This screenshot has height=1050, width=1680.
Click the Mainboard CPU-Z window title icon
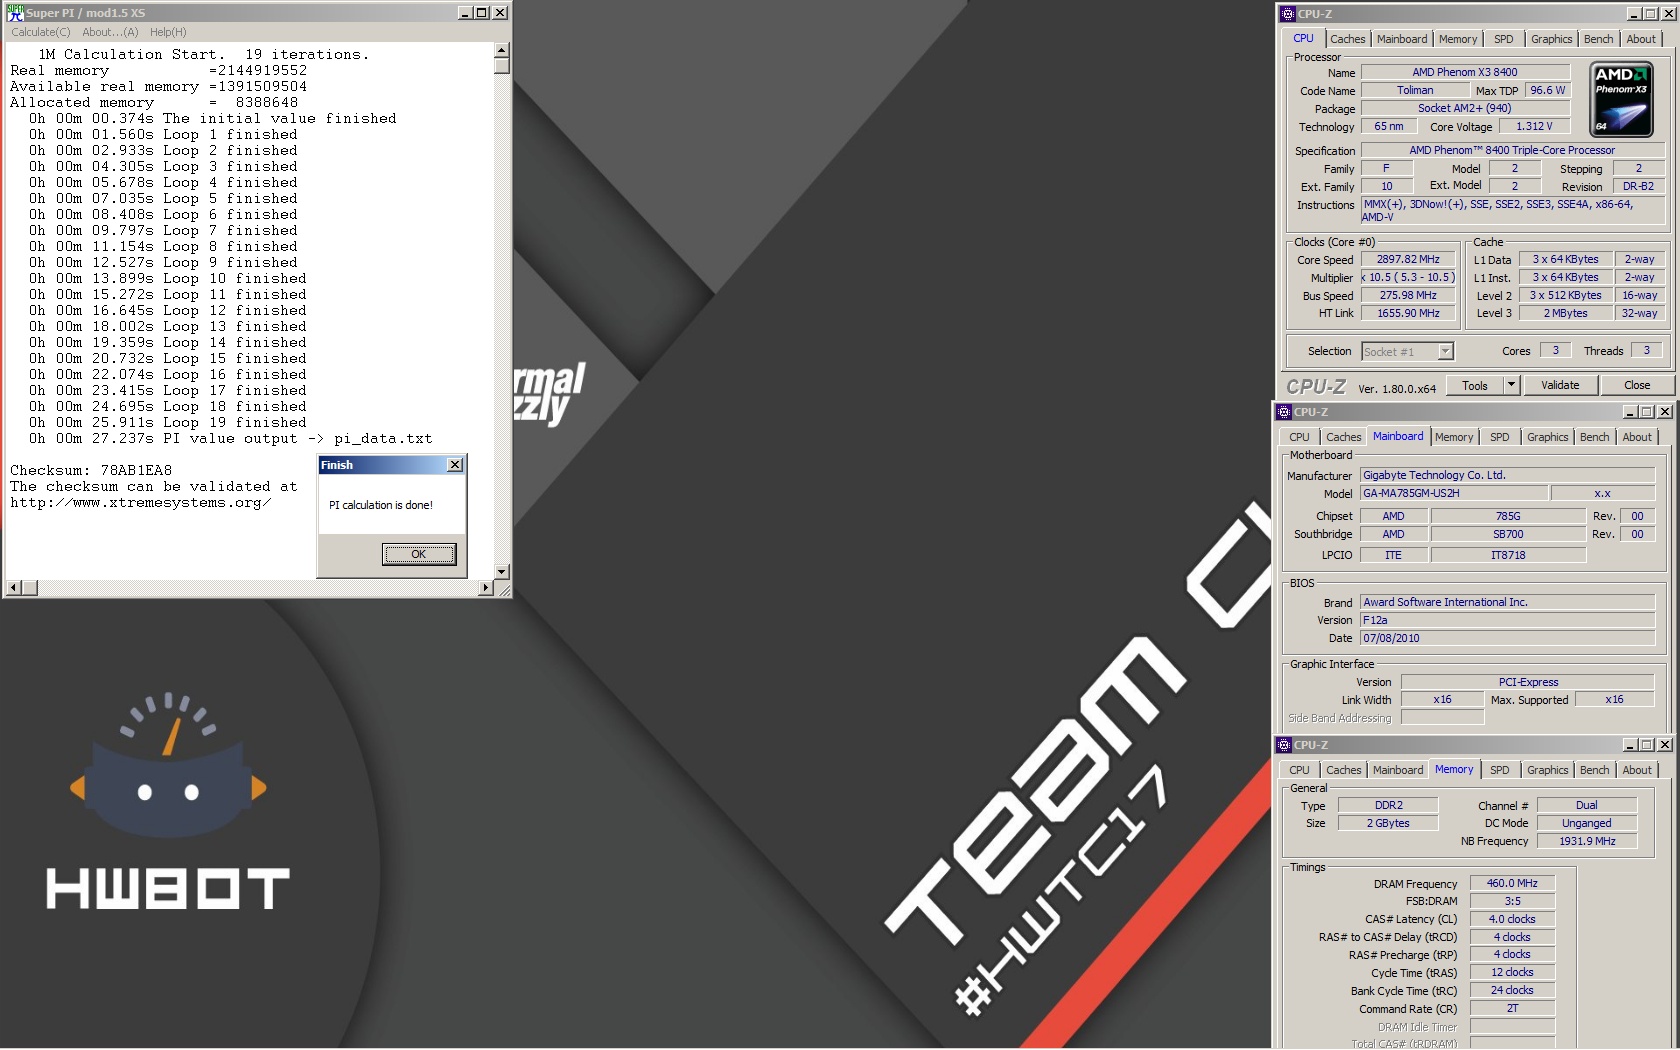(x=1284, y=412)
